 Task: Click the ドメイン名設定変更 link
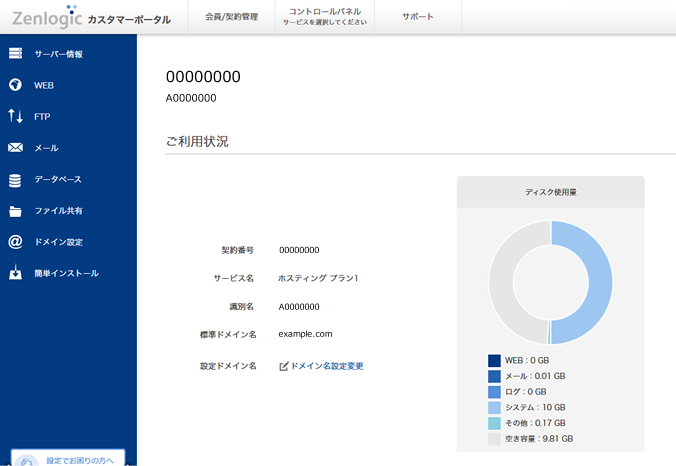(327, 366)
